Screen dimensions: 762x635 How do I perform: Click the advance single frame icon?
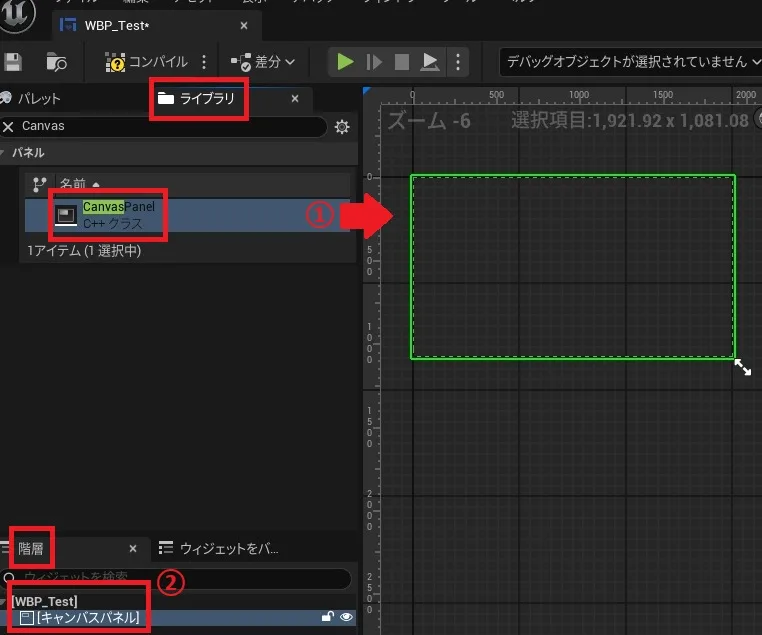pyautogui.click(x=374, y=62)
